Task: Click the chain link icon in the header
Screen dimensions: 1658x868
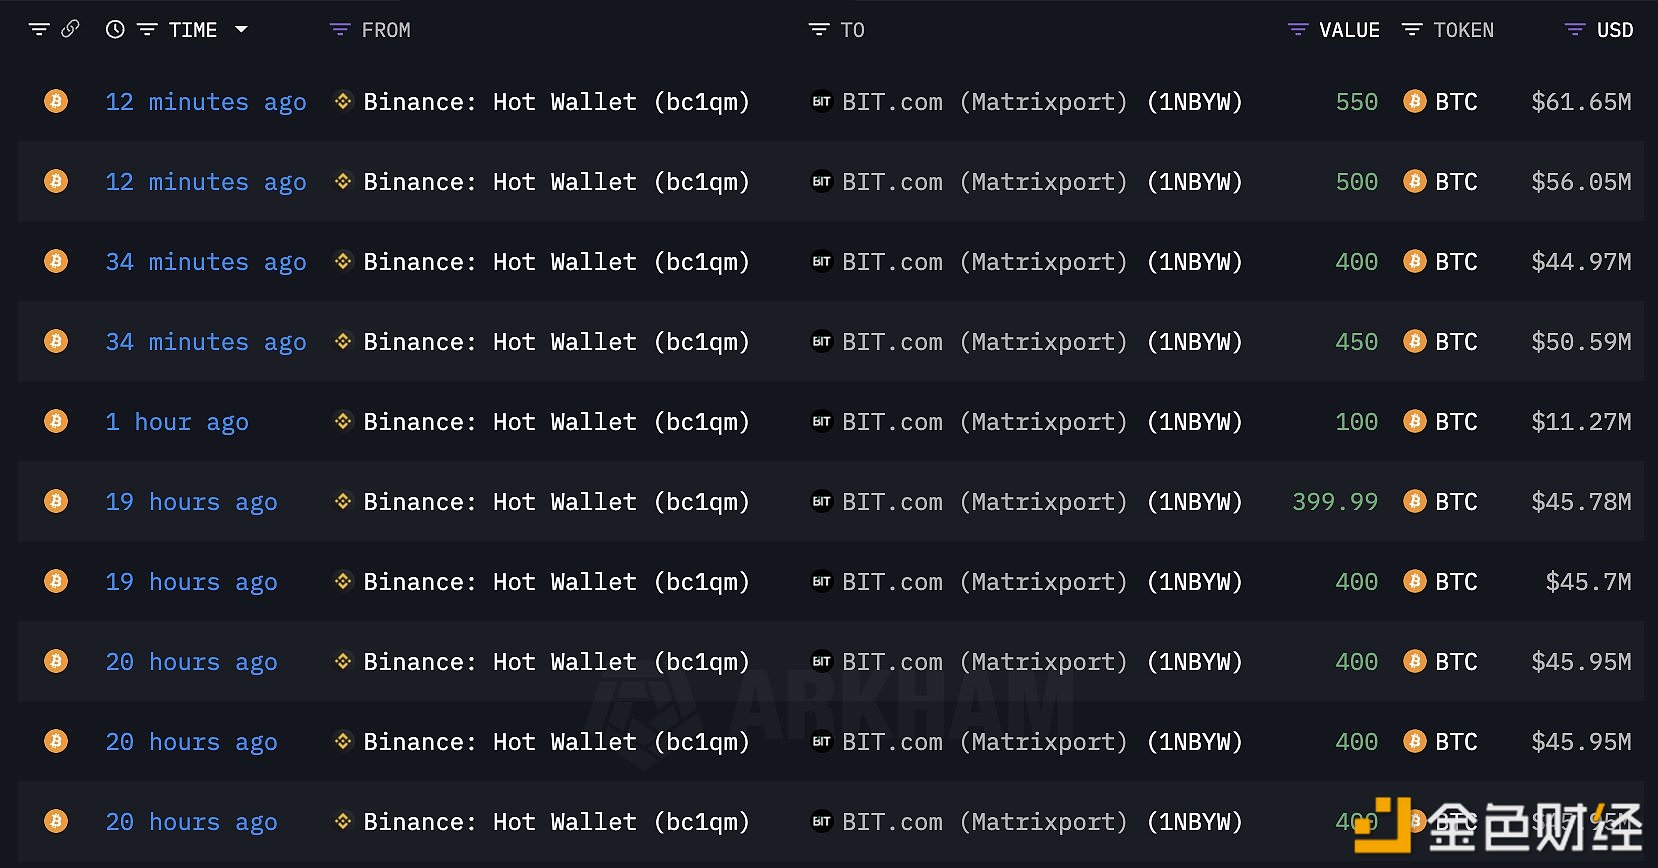Action: click(70, 29)
